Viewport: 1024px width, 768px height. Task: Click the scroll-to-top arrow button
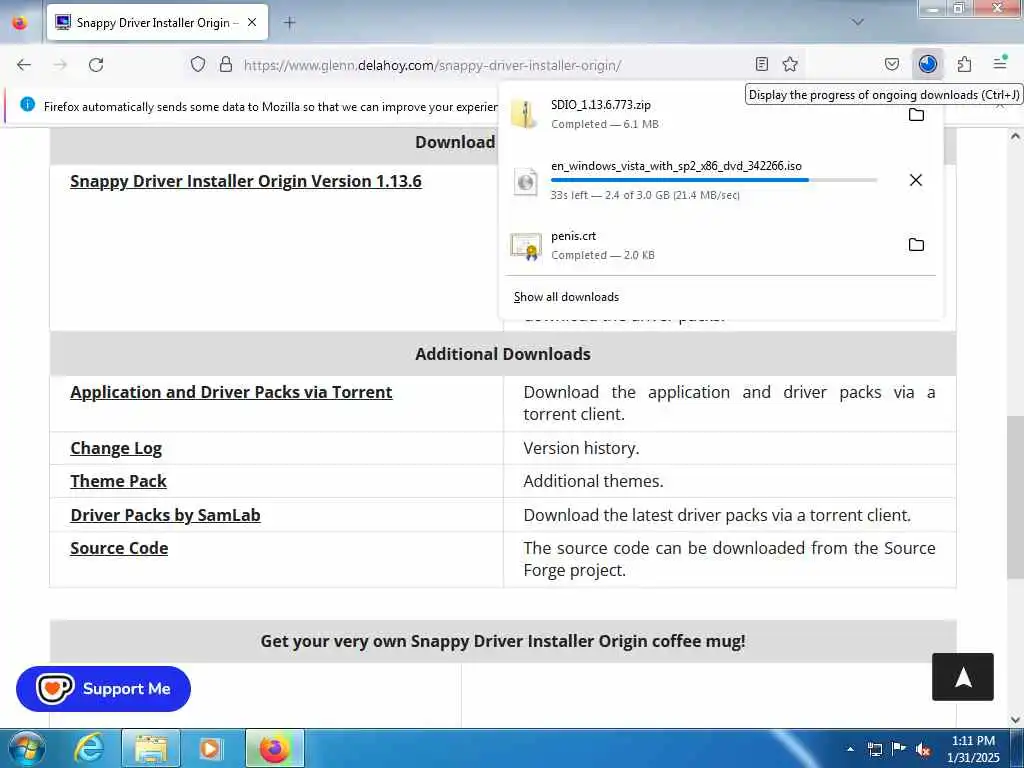(x=963, y=677)
